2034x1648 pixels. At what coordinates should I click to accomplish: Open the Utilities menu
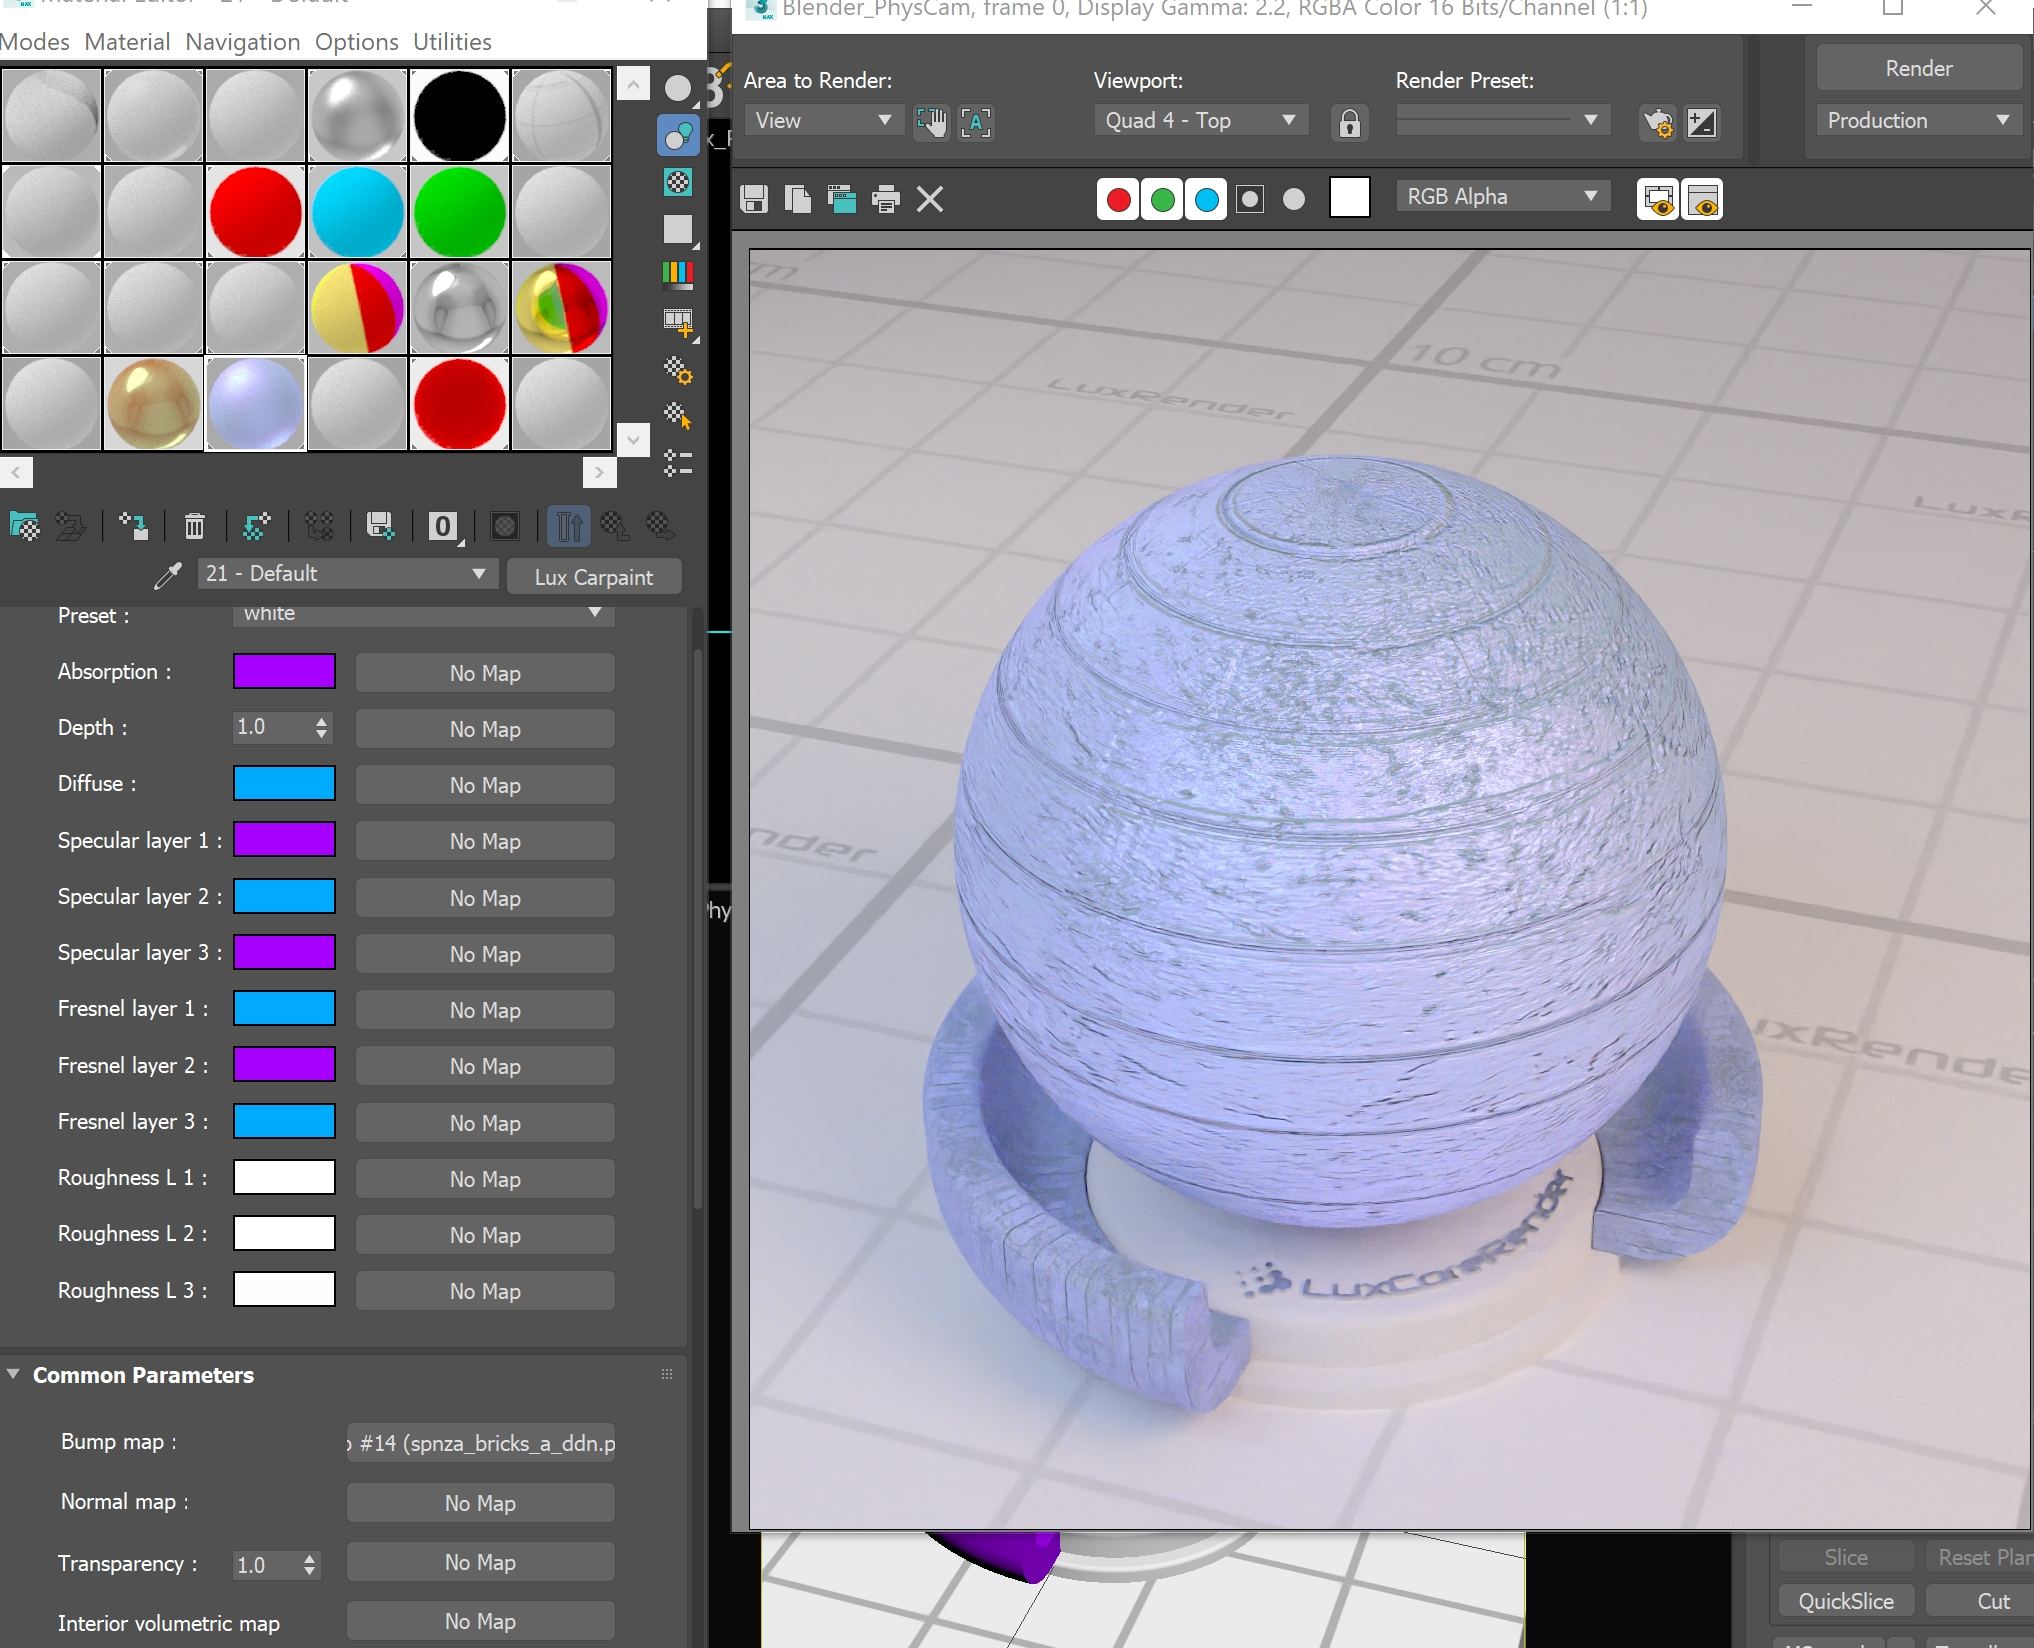[x=452, y=42]
